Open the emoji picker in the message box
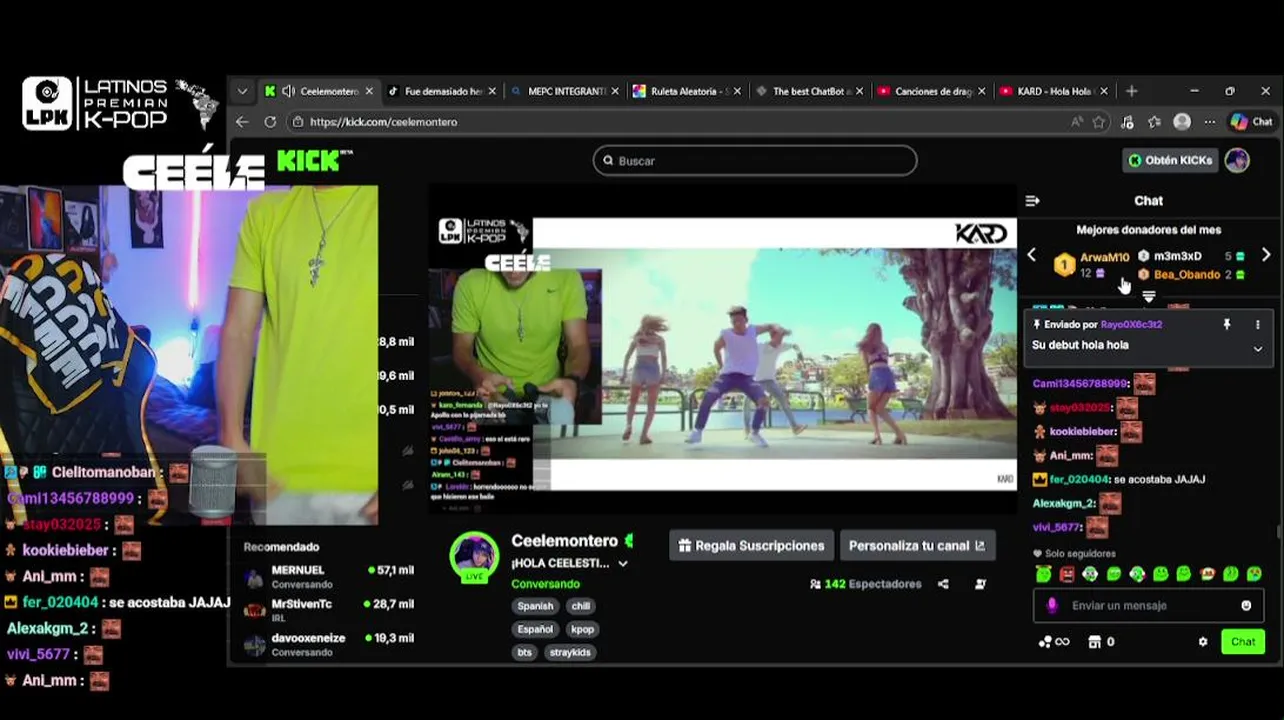Screen dimensions: 1284x720 coord(1246,605)
